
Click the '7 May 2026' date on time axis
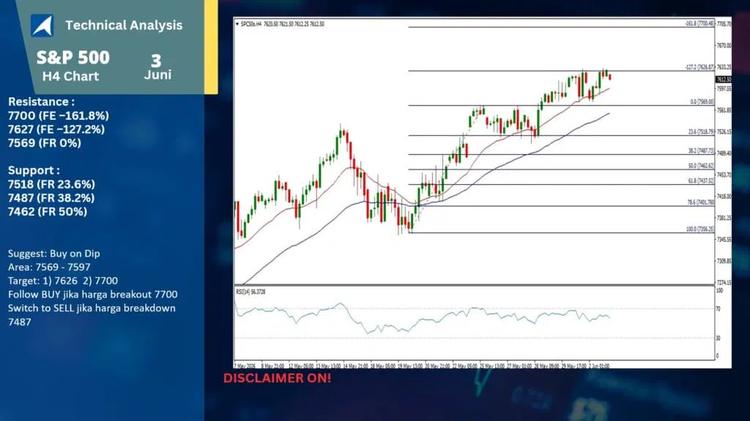click(245, 366)
